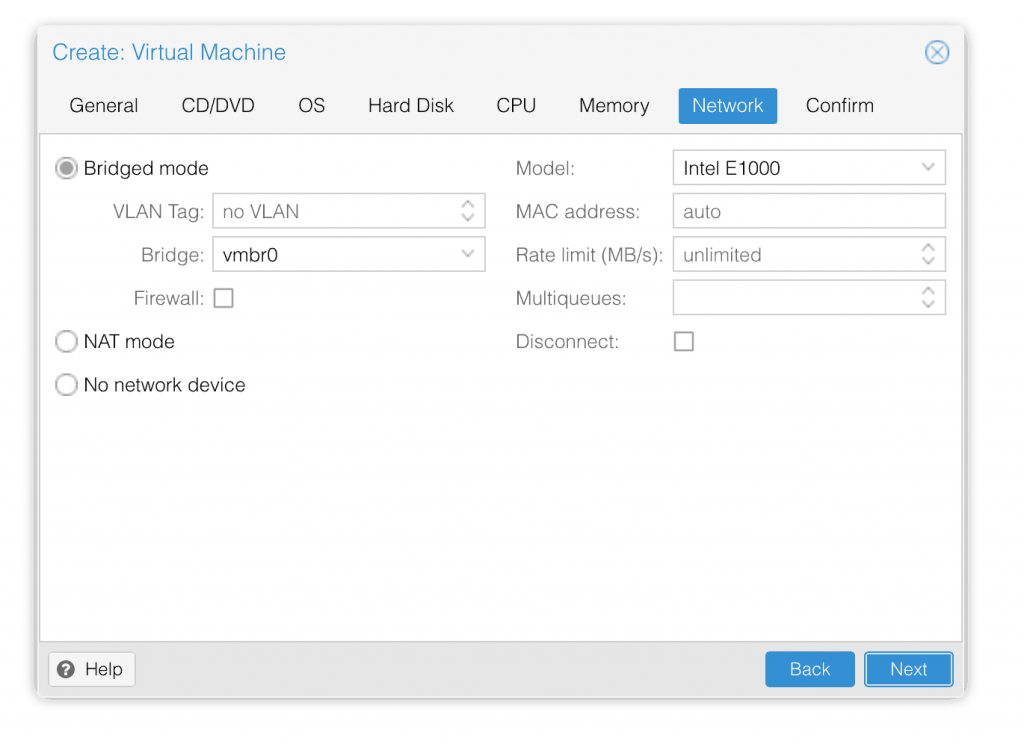Screen dimensions: 1024x744
Task: Click the Multiqueues spinner arrows
Action: (x=927, y=297)
